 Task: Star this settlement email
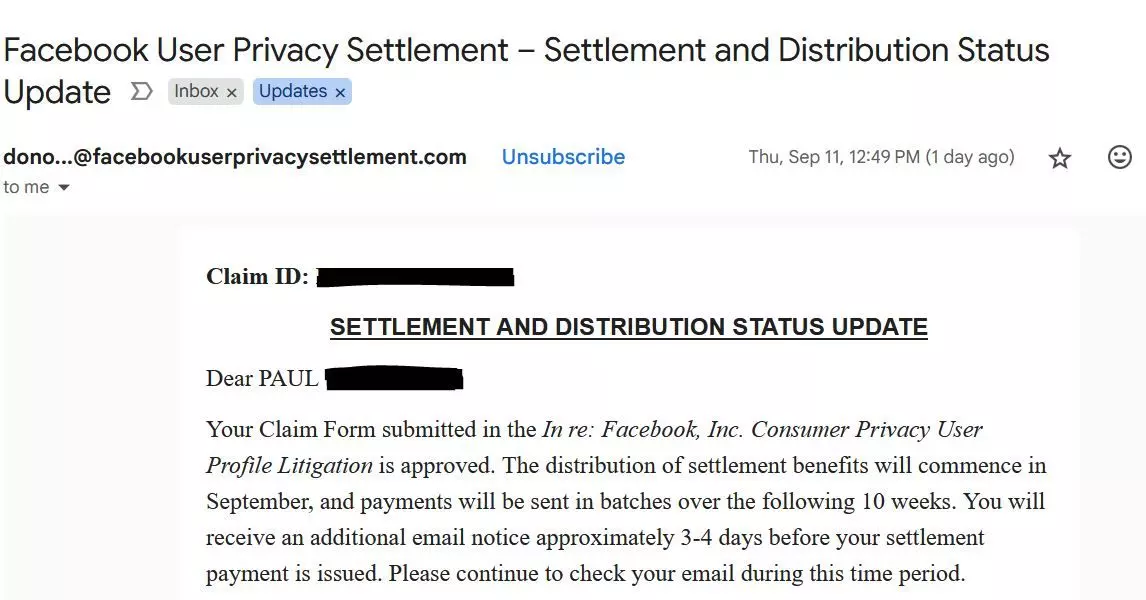point(1060,158)
